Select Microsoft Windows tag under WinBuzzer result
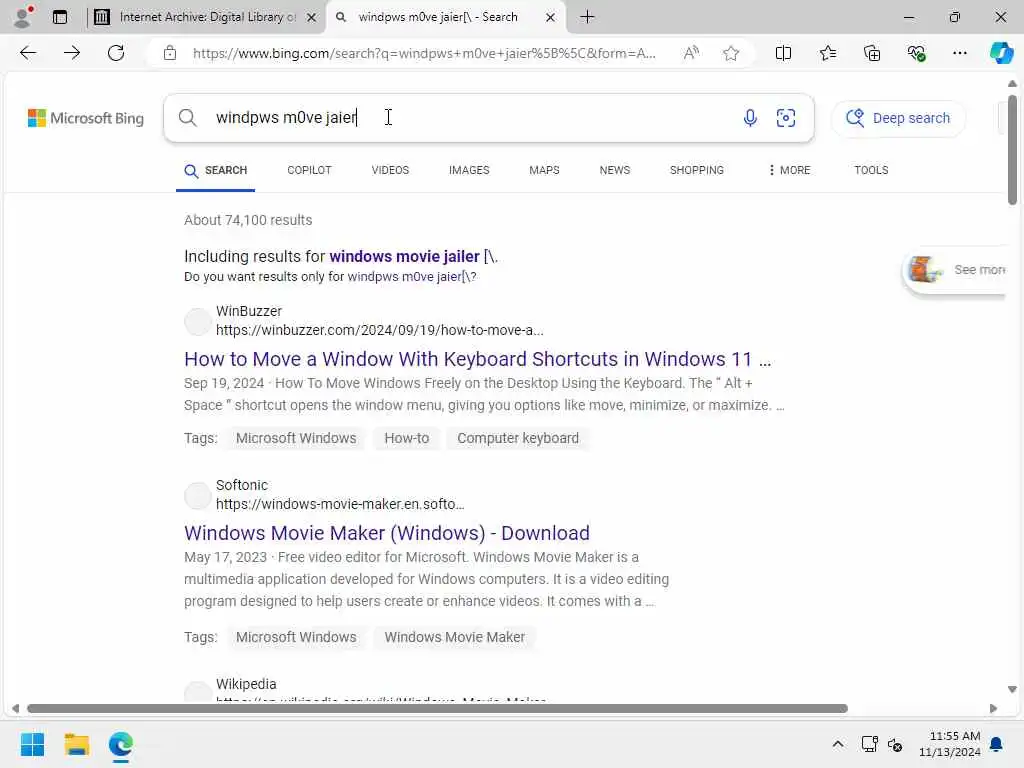 [296, 438]
